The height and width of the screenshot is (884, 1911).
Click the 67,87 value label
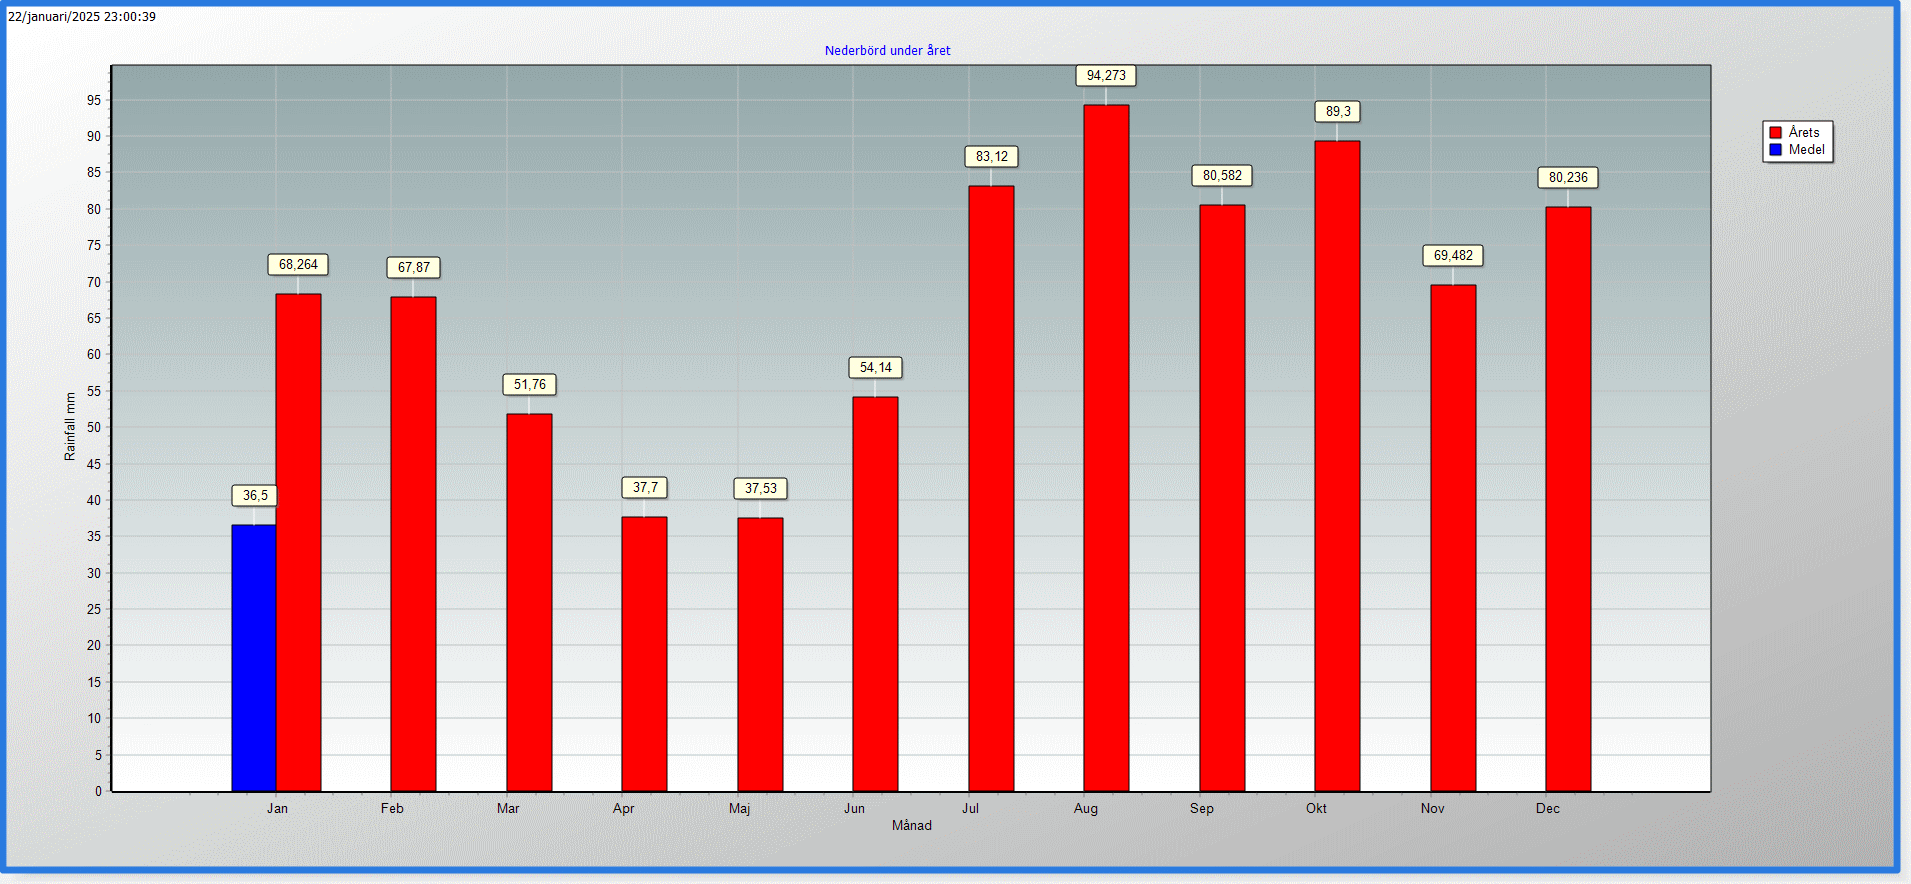[x=413, y=267]
